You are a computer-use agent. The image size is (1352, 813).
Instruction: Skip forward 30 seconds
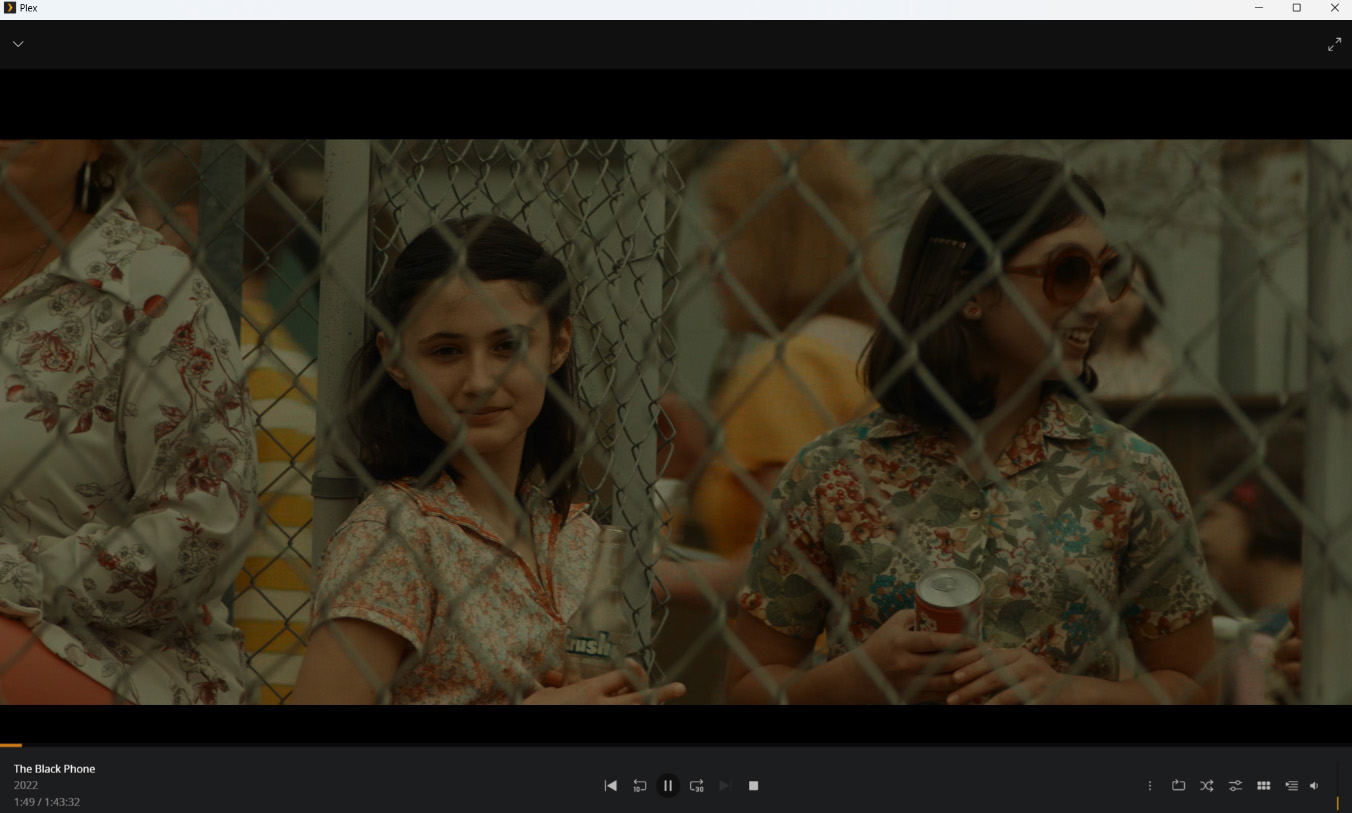[697, 786]
